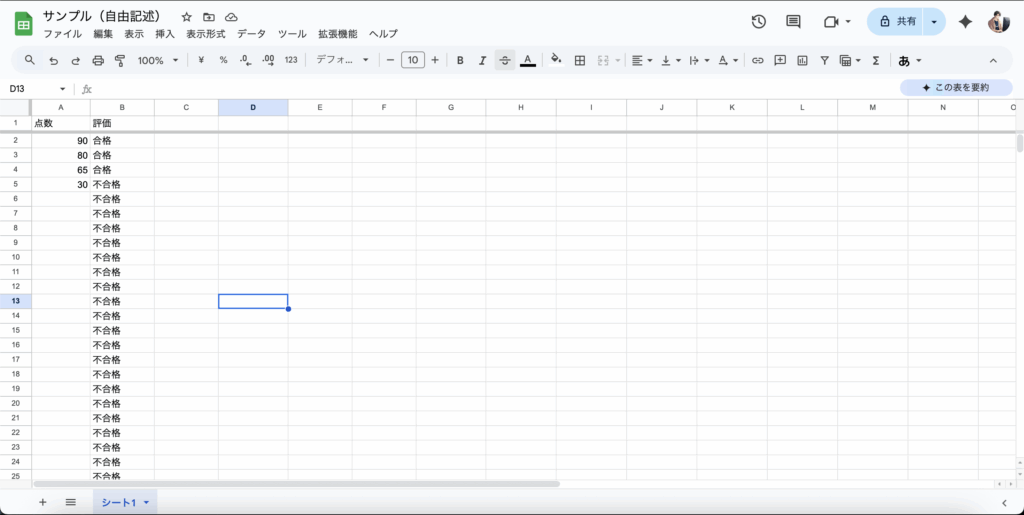Image resolution: width=1024 pixels, height=515 pixels.
Task: Open version history clock icon
Action: (x=758, y=22)
